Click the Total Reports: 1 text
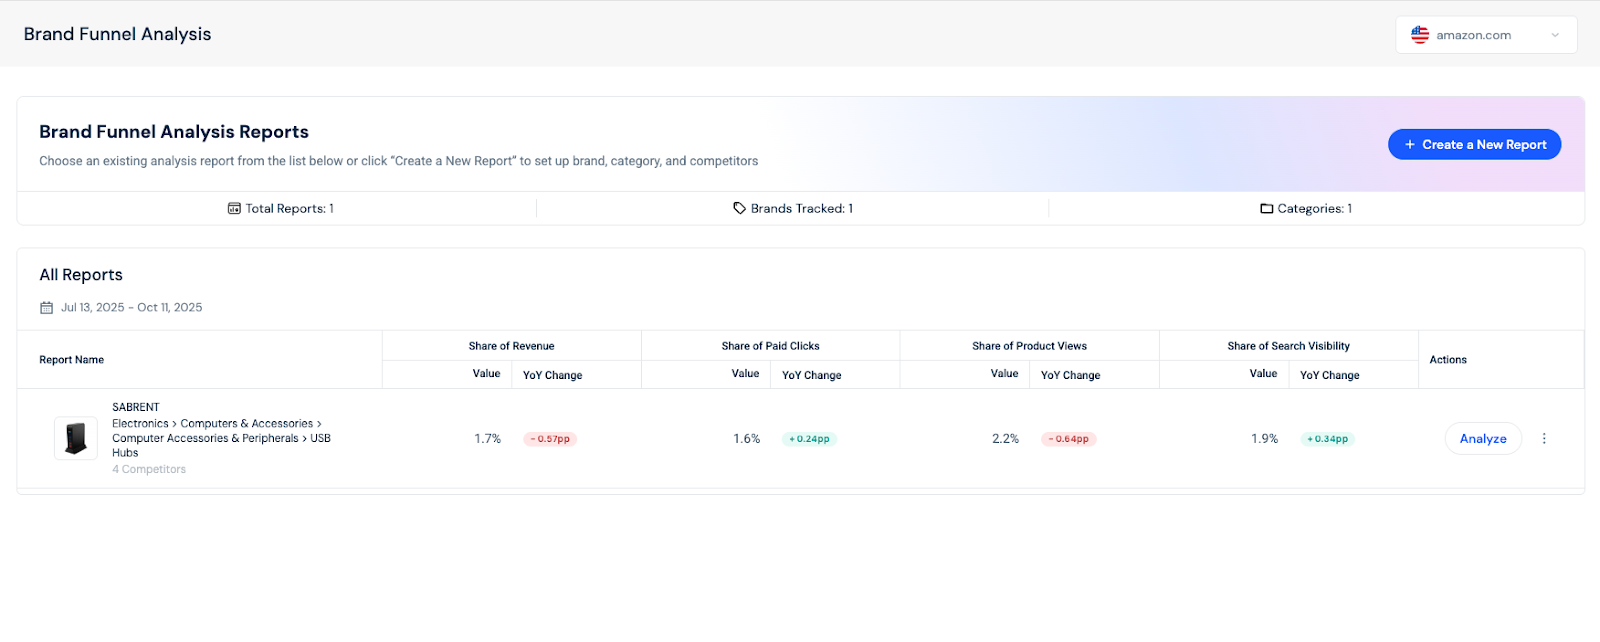The width and height of the screenshot is (1600, 642). [290, 208]
